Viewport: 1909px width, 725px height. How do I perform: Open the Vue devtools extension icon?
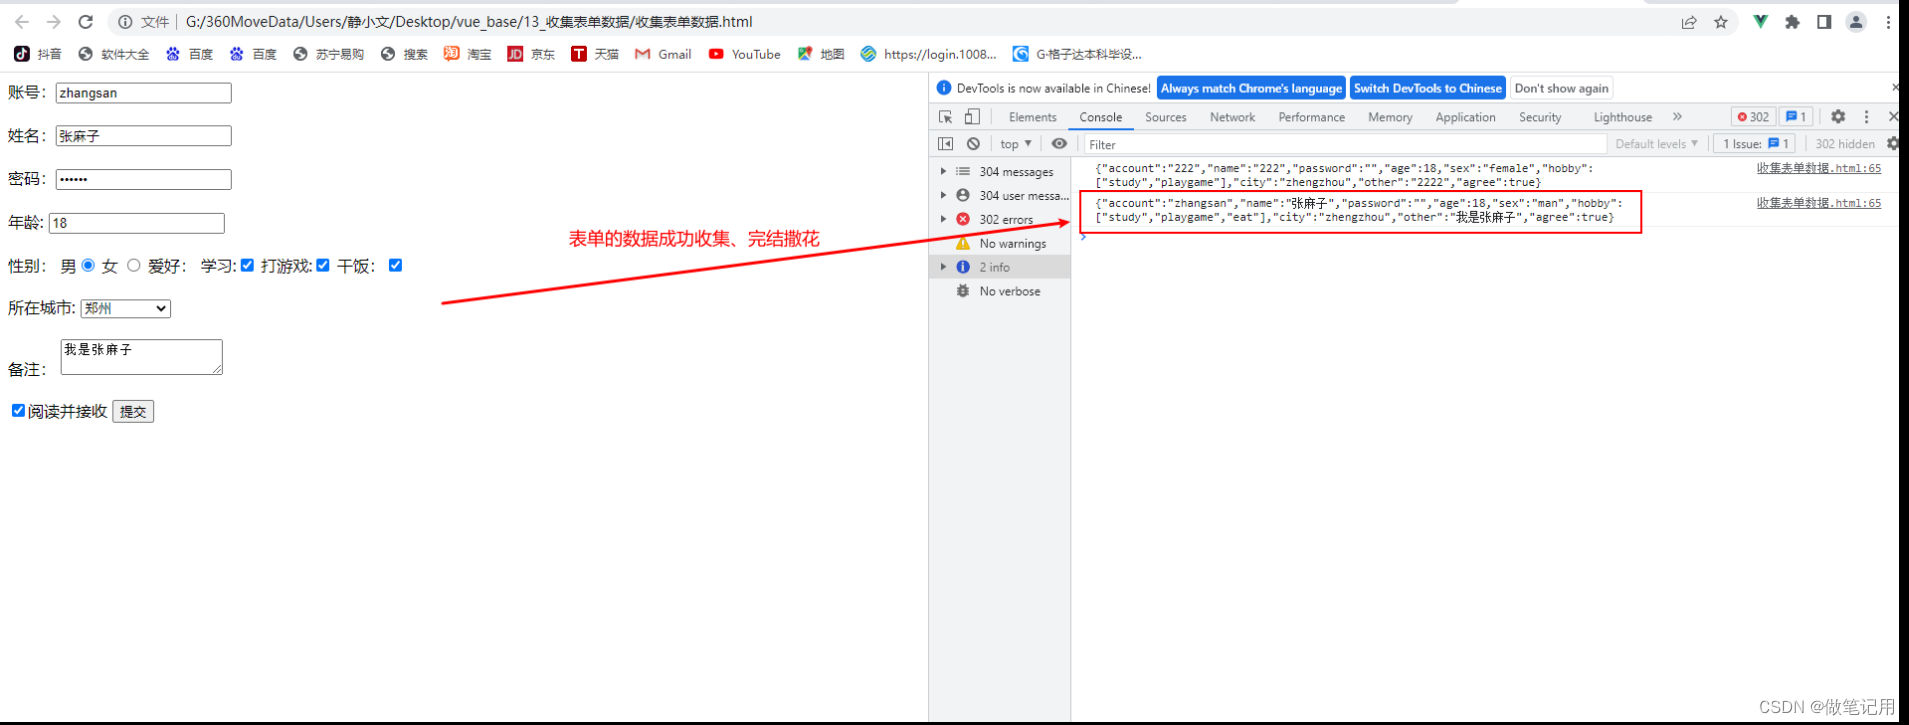click(1760, 22)
